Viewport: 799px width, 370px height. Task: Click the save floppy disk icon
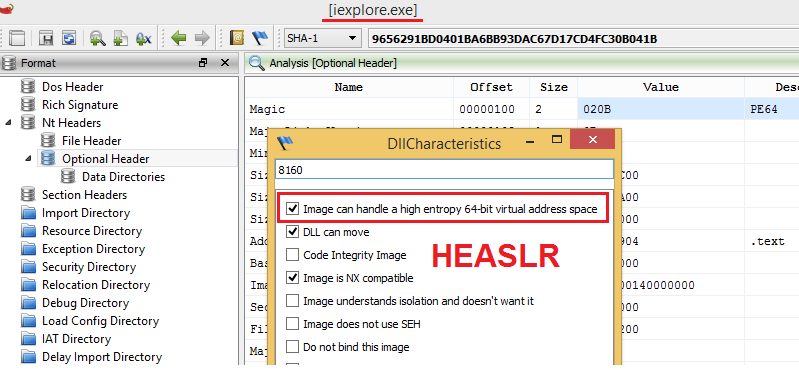46,38
